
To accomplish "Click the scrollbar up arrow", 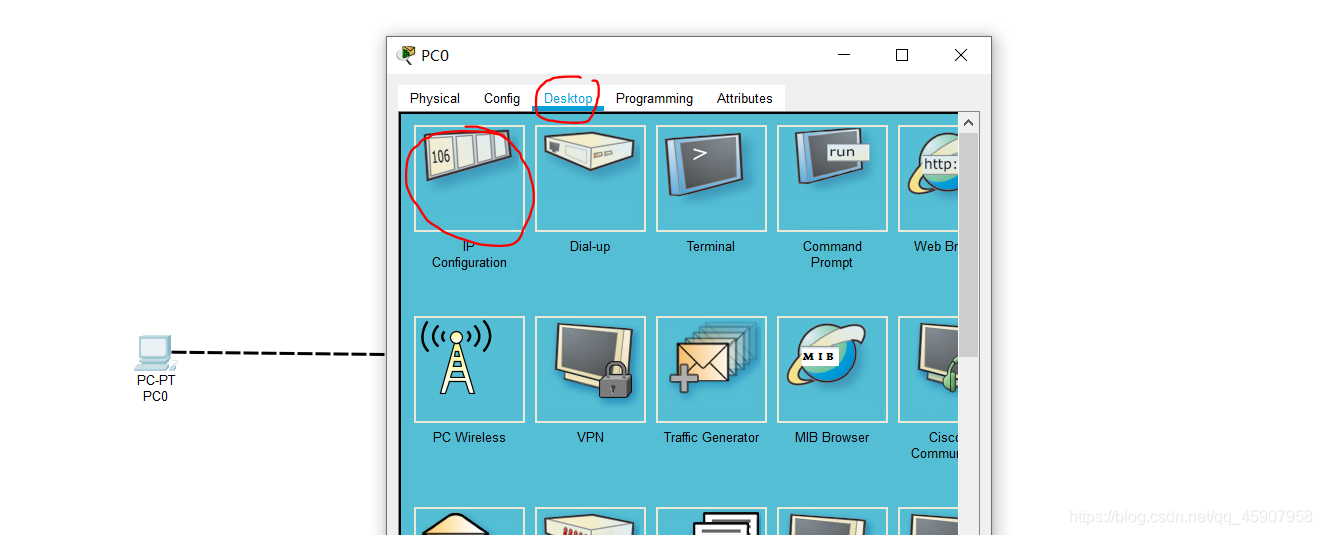I will [x=968, y=123].
